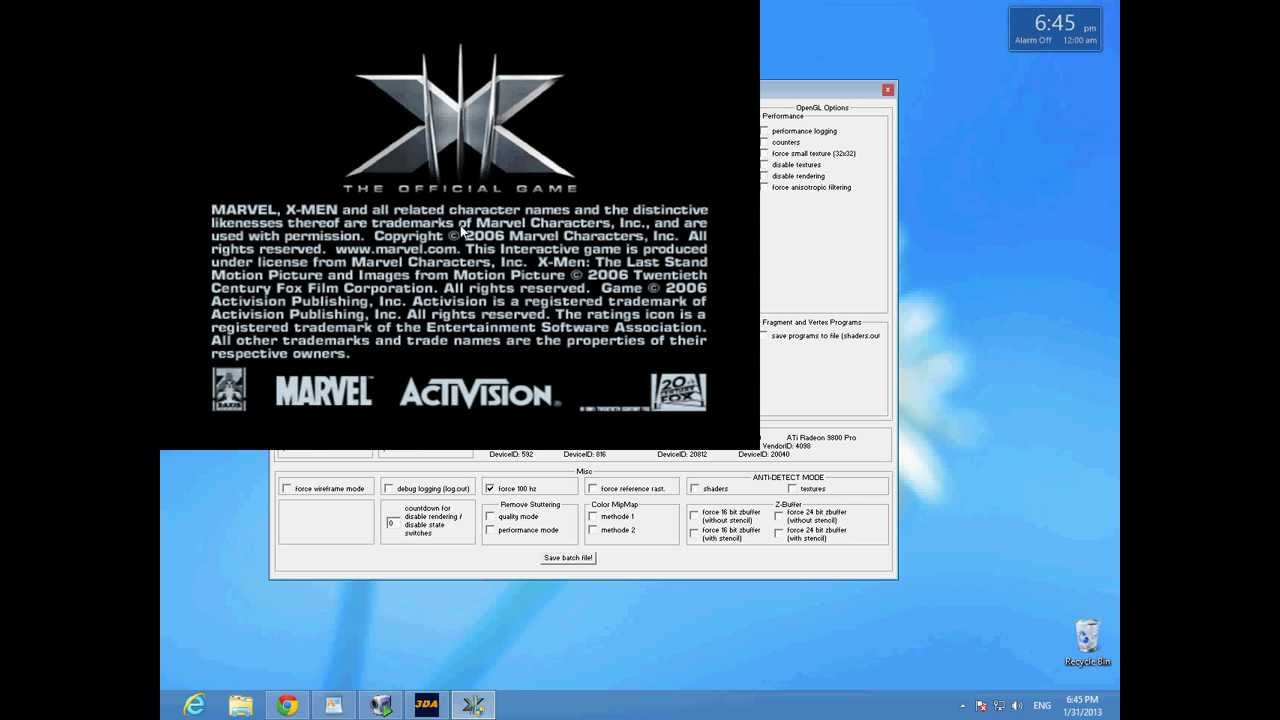Switch to the 3DA taskbar icon
The image size is (1280, 720).
pyautogui.click(x=427, y=705)
